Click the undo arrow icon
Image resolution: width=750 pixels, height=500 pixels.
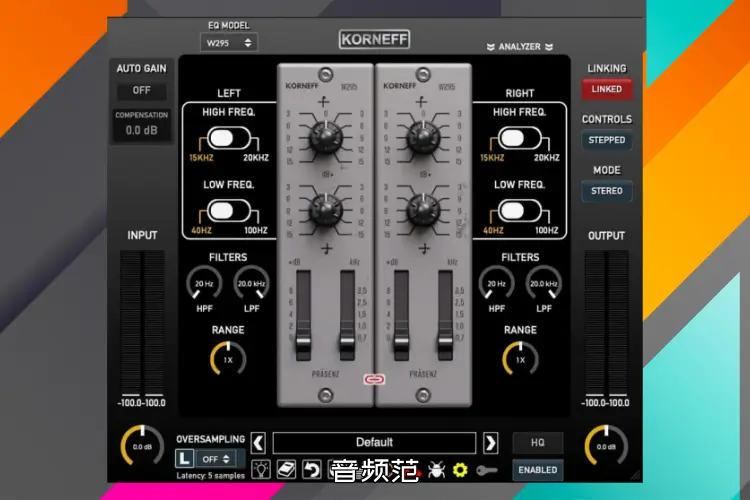312,470
